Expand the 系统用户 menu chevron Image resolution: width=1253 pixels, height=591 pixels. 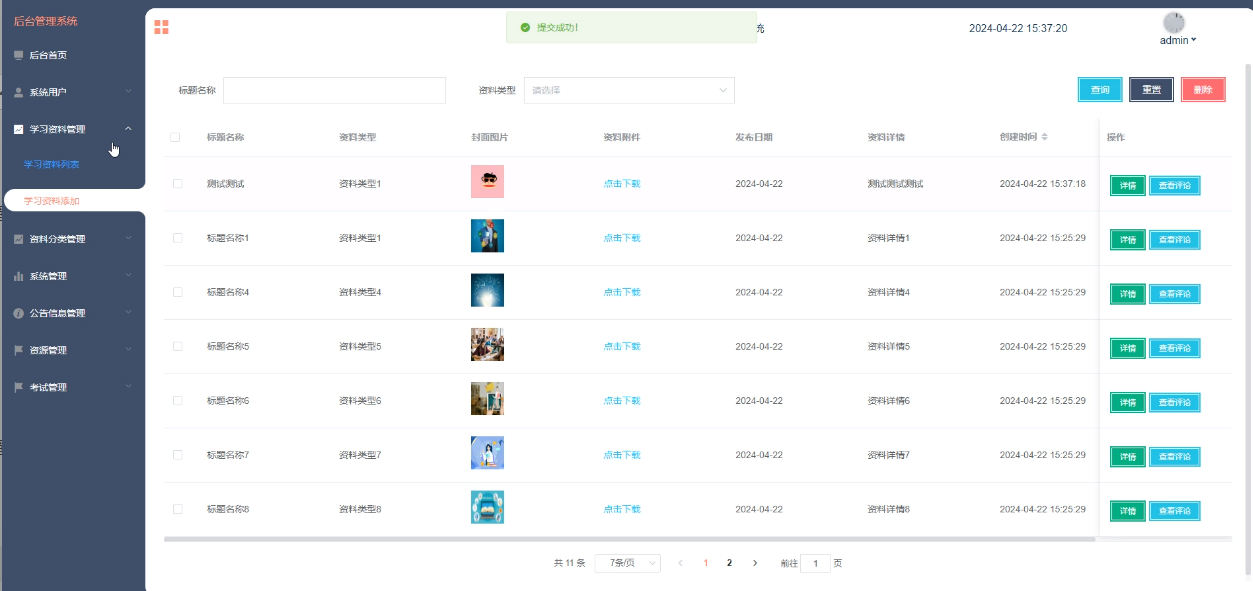[x=128, y=92]
